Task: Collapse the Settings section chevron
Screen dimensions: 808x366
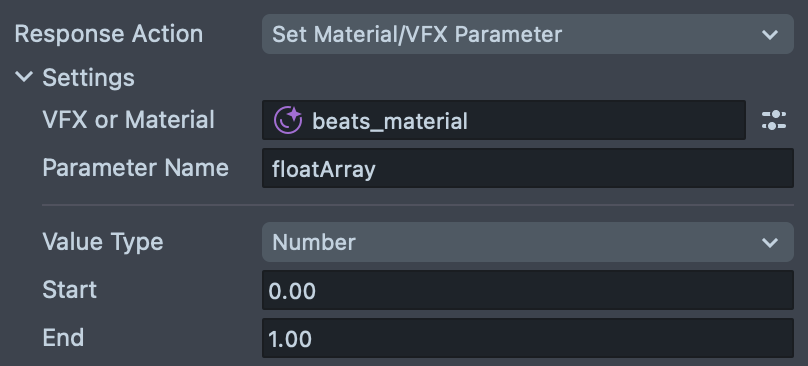Action: pos(24,77)
